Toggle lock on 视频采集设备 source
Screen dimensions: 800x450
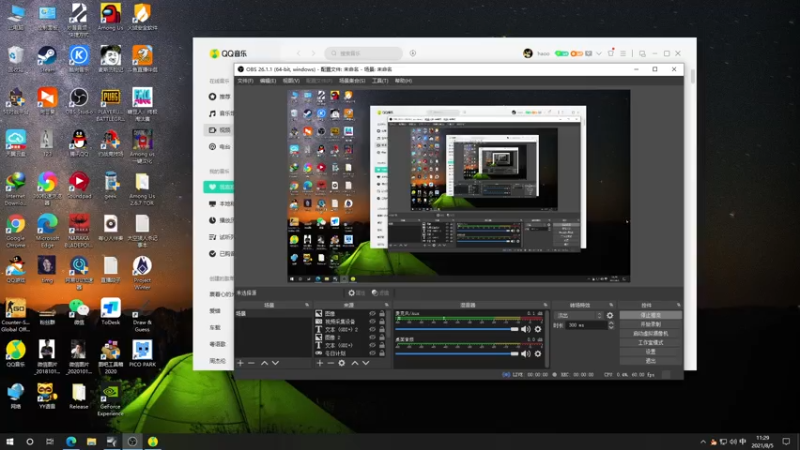382,321
